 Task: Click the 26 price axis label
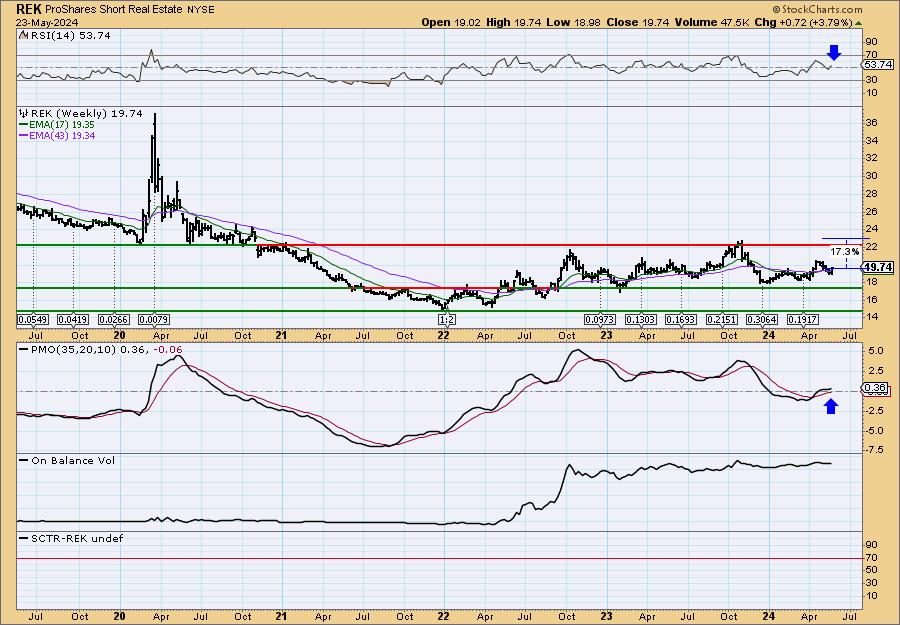(x=871, y=211)
